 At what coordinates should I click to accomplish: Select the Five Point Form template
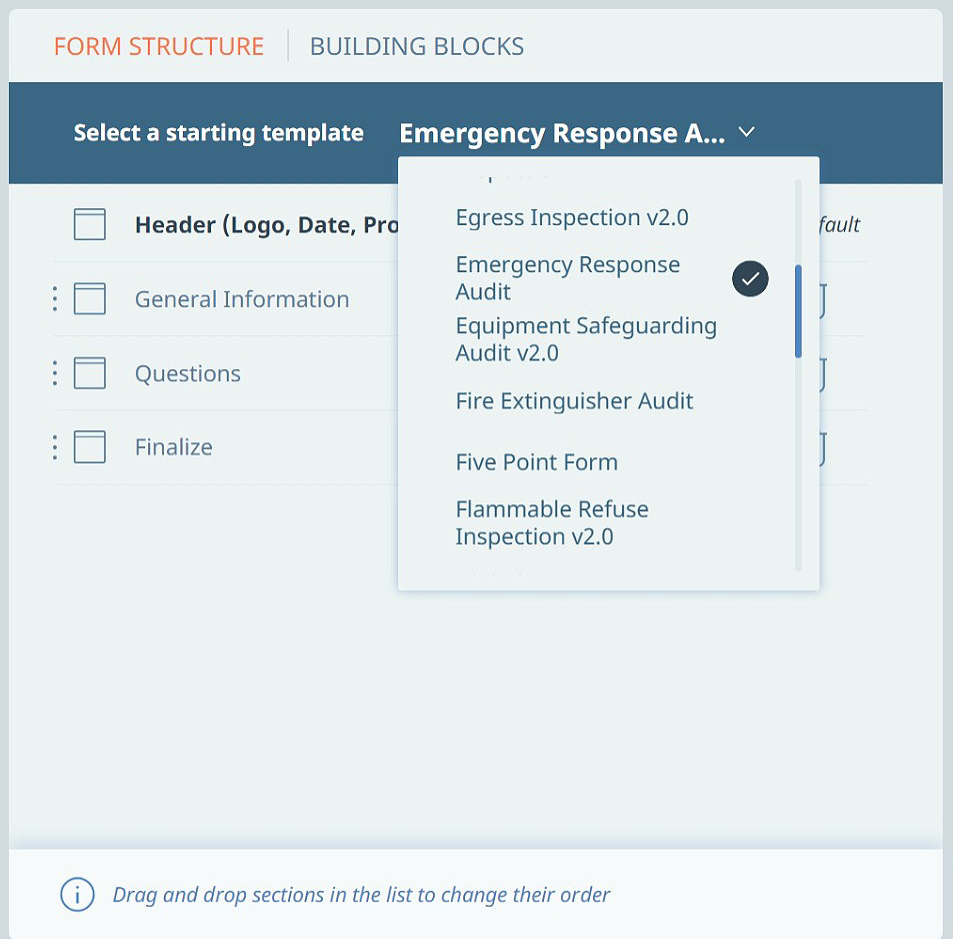[537, 463]
